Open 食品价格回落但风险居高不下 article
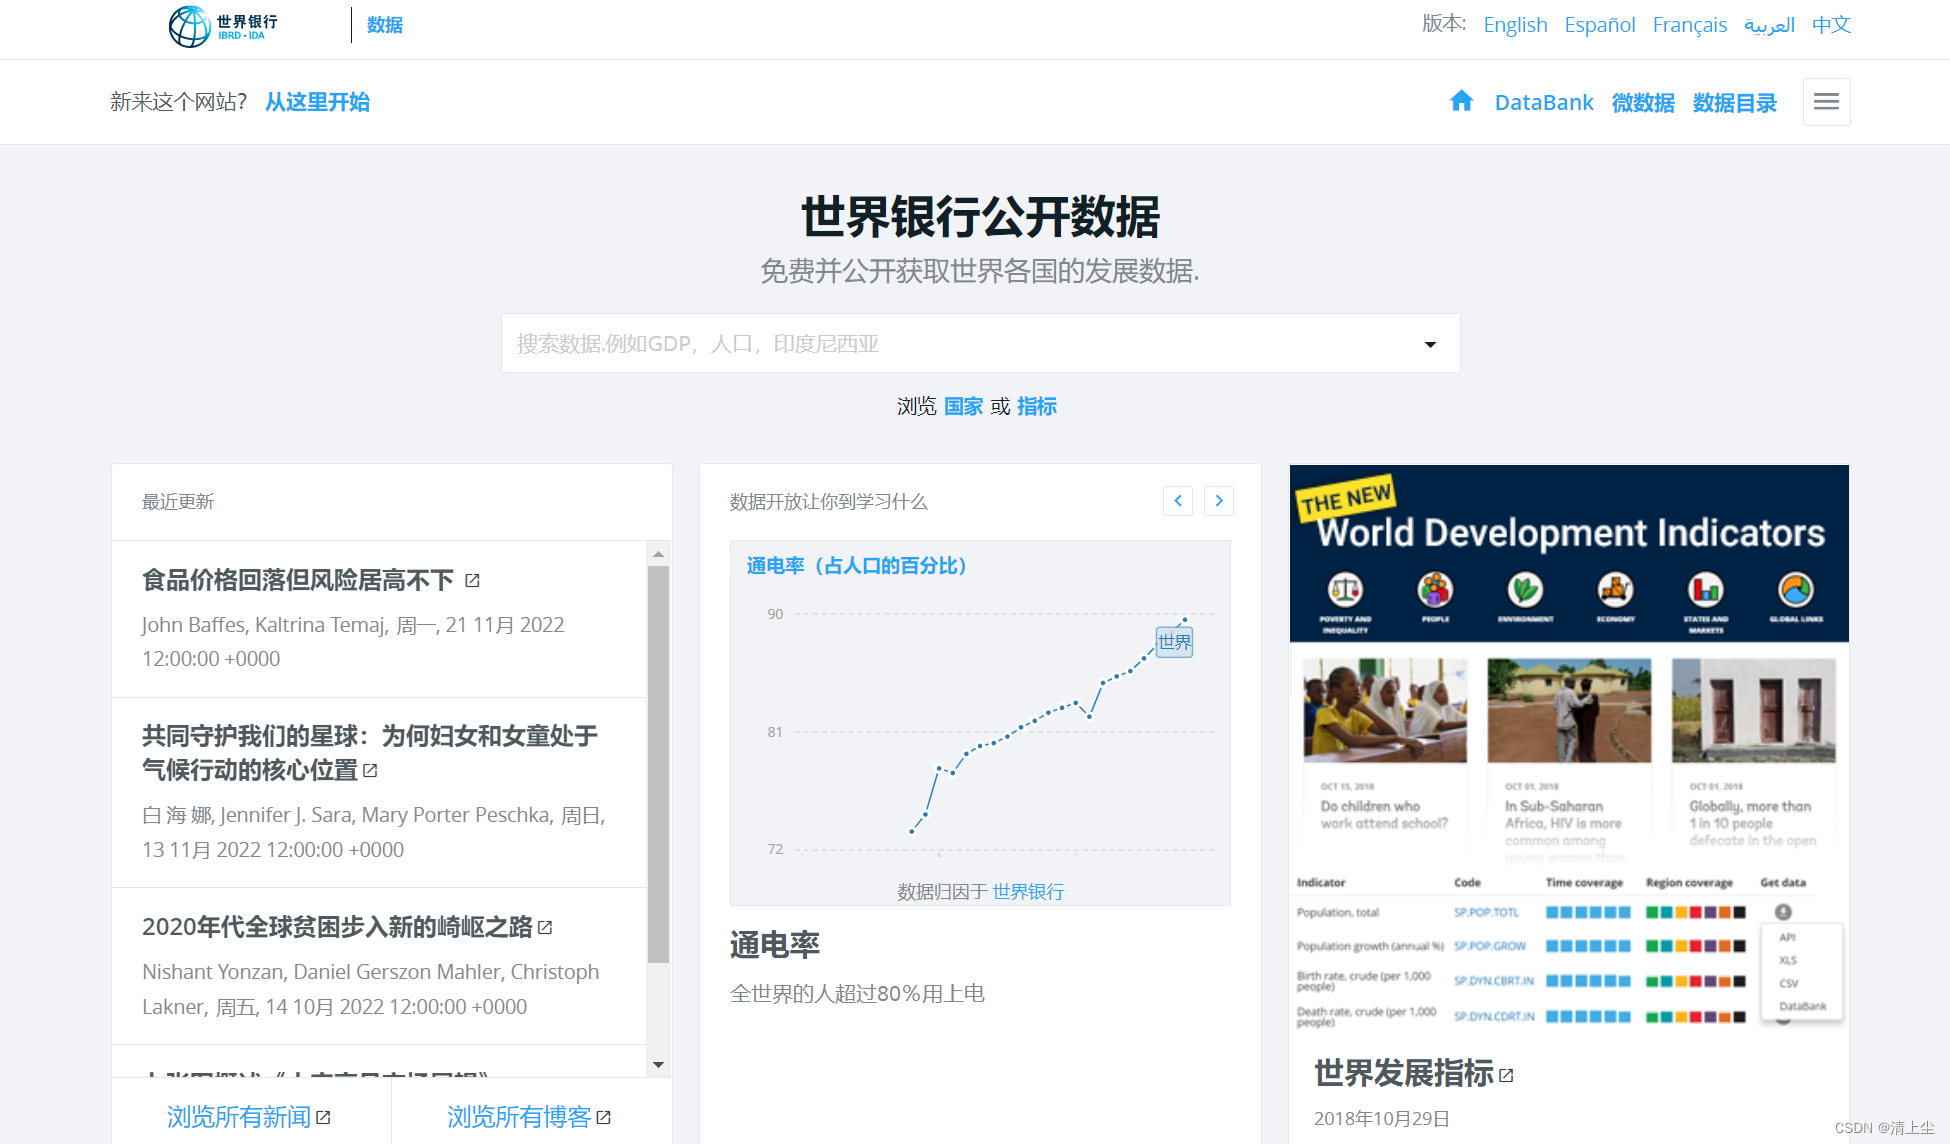The image size is (1950, 1144). click(298, 580)
